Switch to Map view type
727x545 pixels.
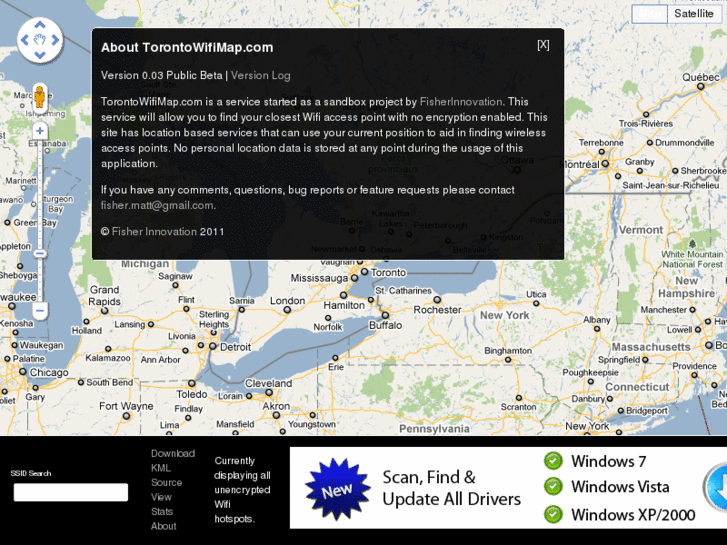[x=650, y=13]
